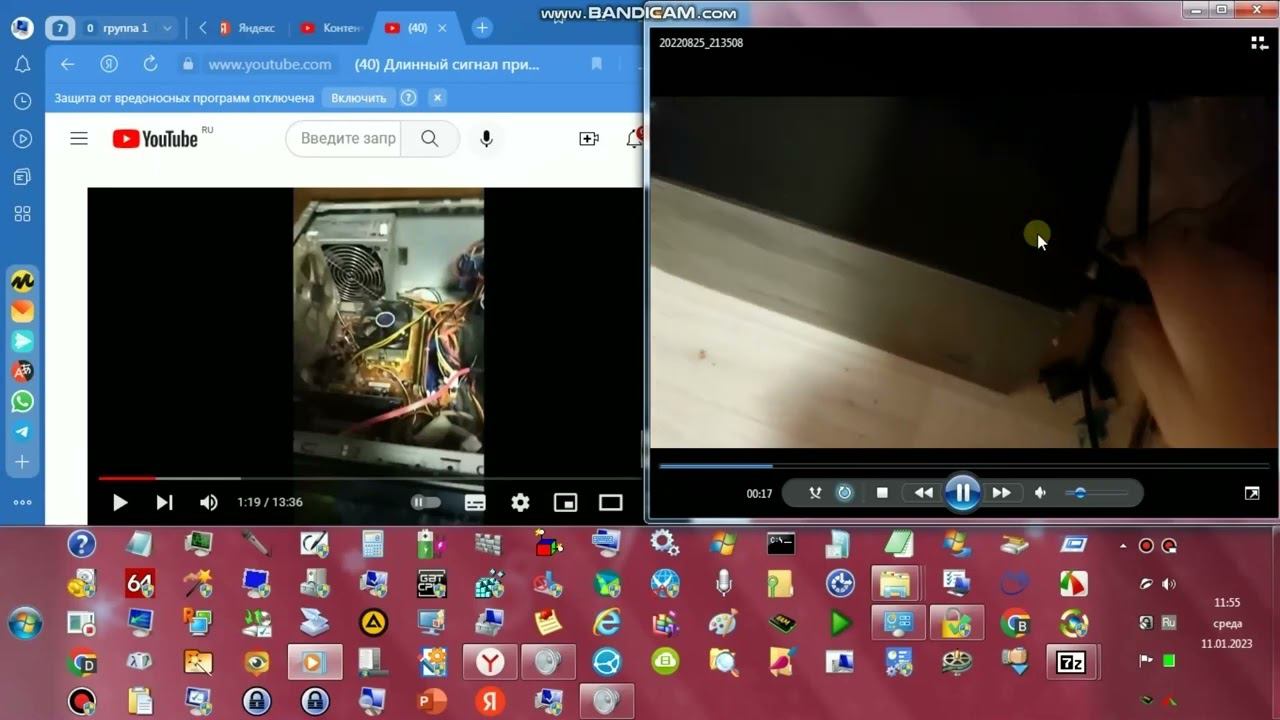Skip to next track in media player
Image resolution: width=1280 pixels, height=720 pixels.
point(1001,493)
